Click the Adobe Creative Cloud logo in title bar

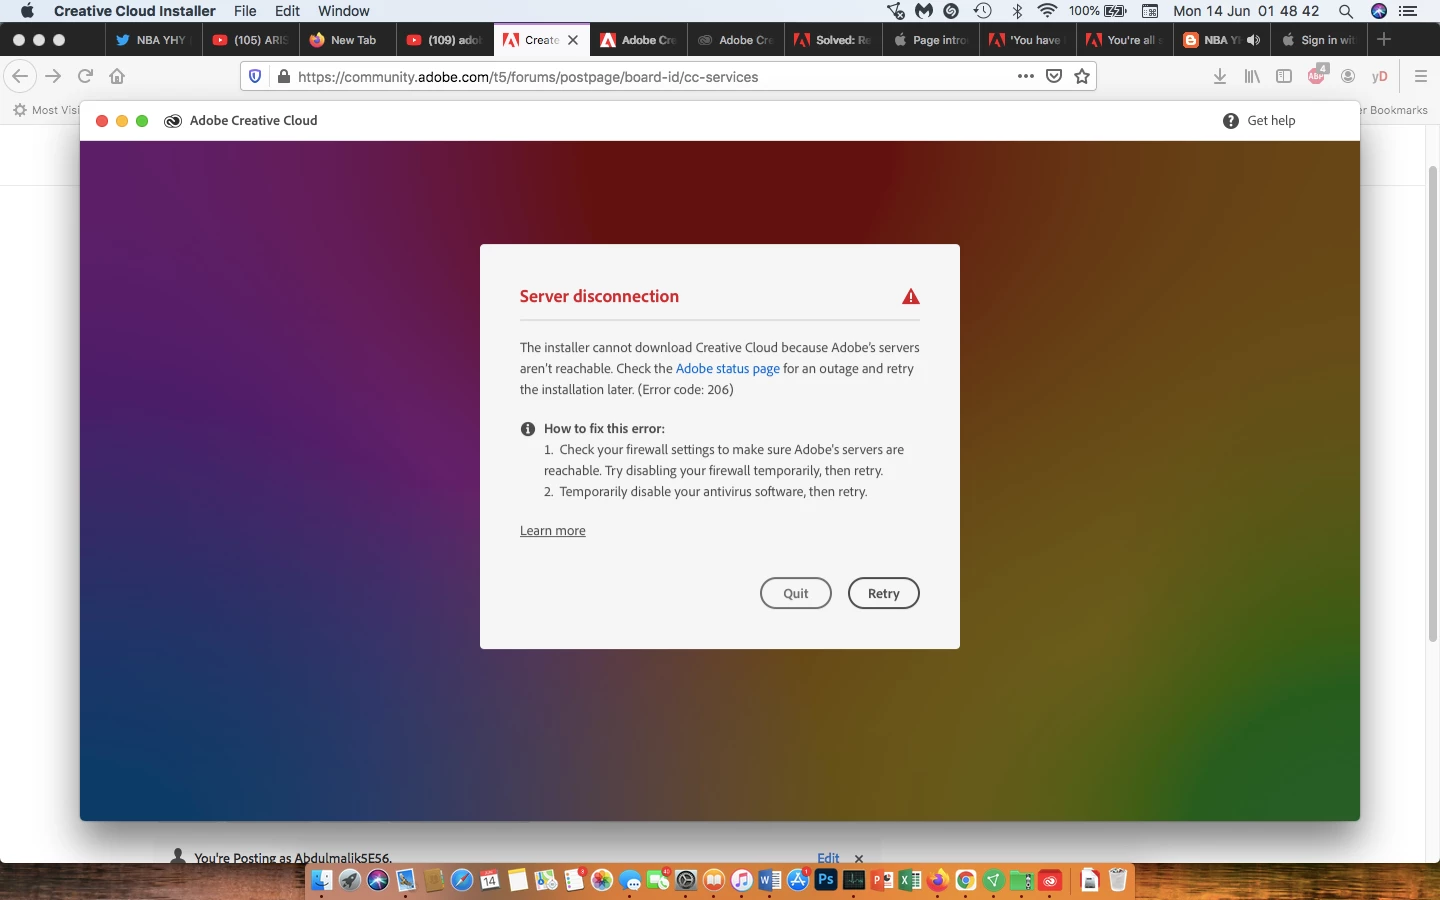pyautogui.click(x=172, y=120)
